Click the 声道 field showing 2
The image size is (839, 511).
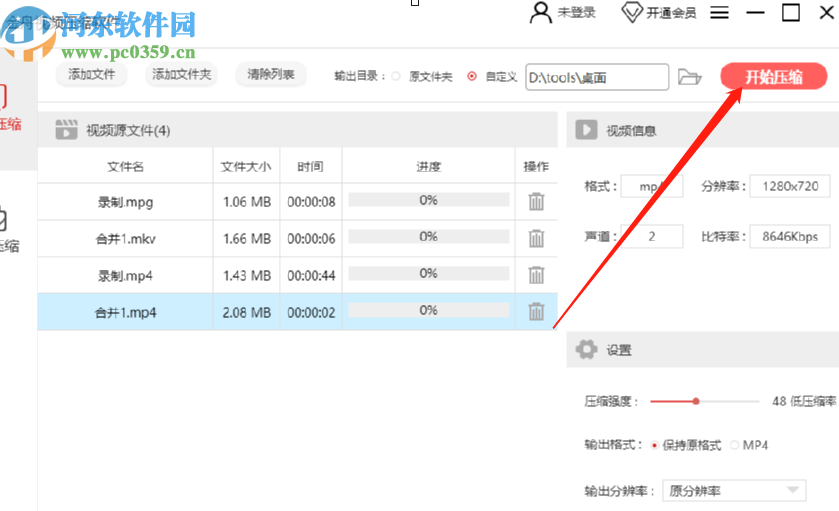coord(652,236)
